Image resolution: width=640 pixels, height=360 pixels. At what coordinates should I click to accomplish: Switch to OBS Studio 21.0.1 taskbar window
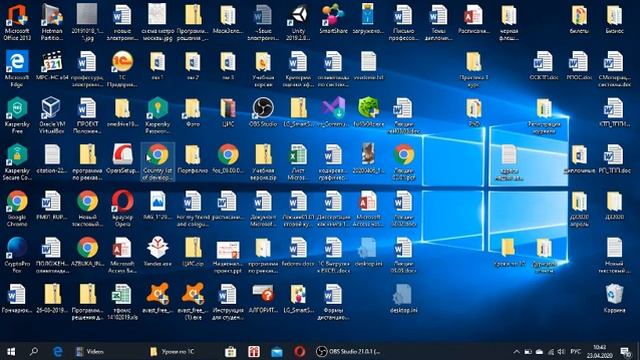tap(348, 351)
